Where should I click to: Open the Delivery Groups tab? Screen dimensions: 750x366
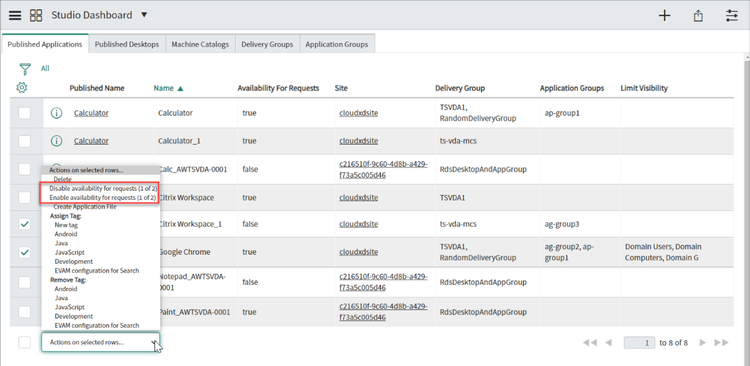point(267,44)
